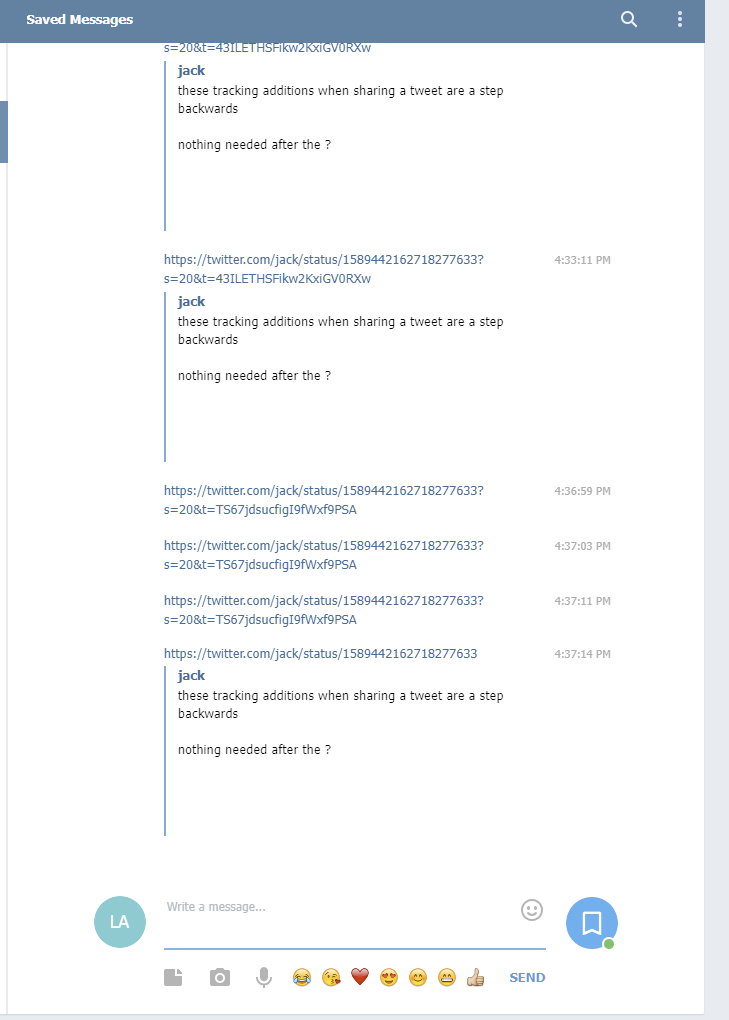Screen dimensions: 729x1020
Task: Open the twitter link sent at 4:37:14 PM
Action: pos(320,654)
